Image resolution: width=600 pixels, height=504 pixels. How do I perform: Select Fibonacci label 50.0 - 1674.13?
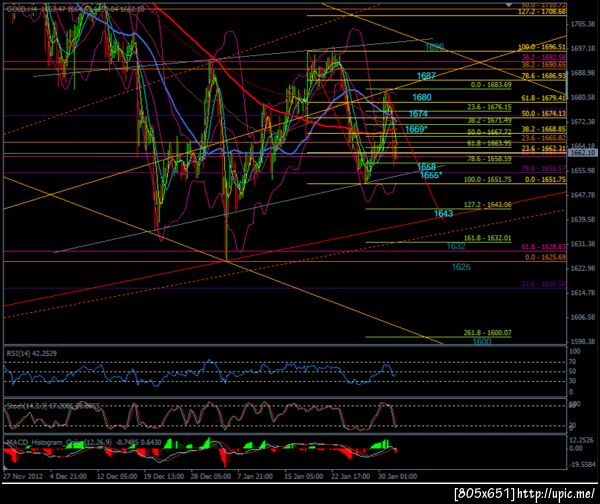543,113
